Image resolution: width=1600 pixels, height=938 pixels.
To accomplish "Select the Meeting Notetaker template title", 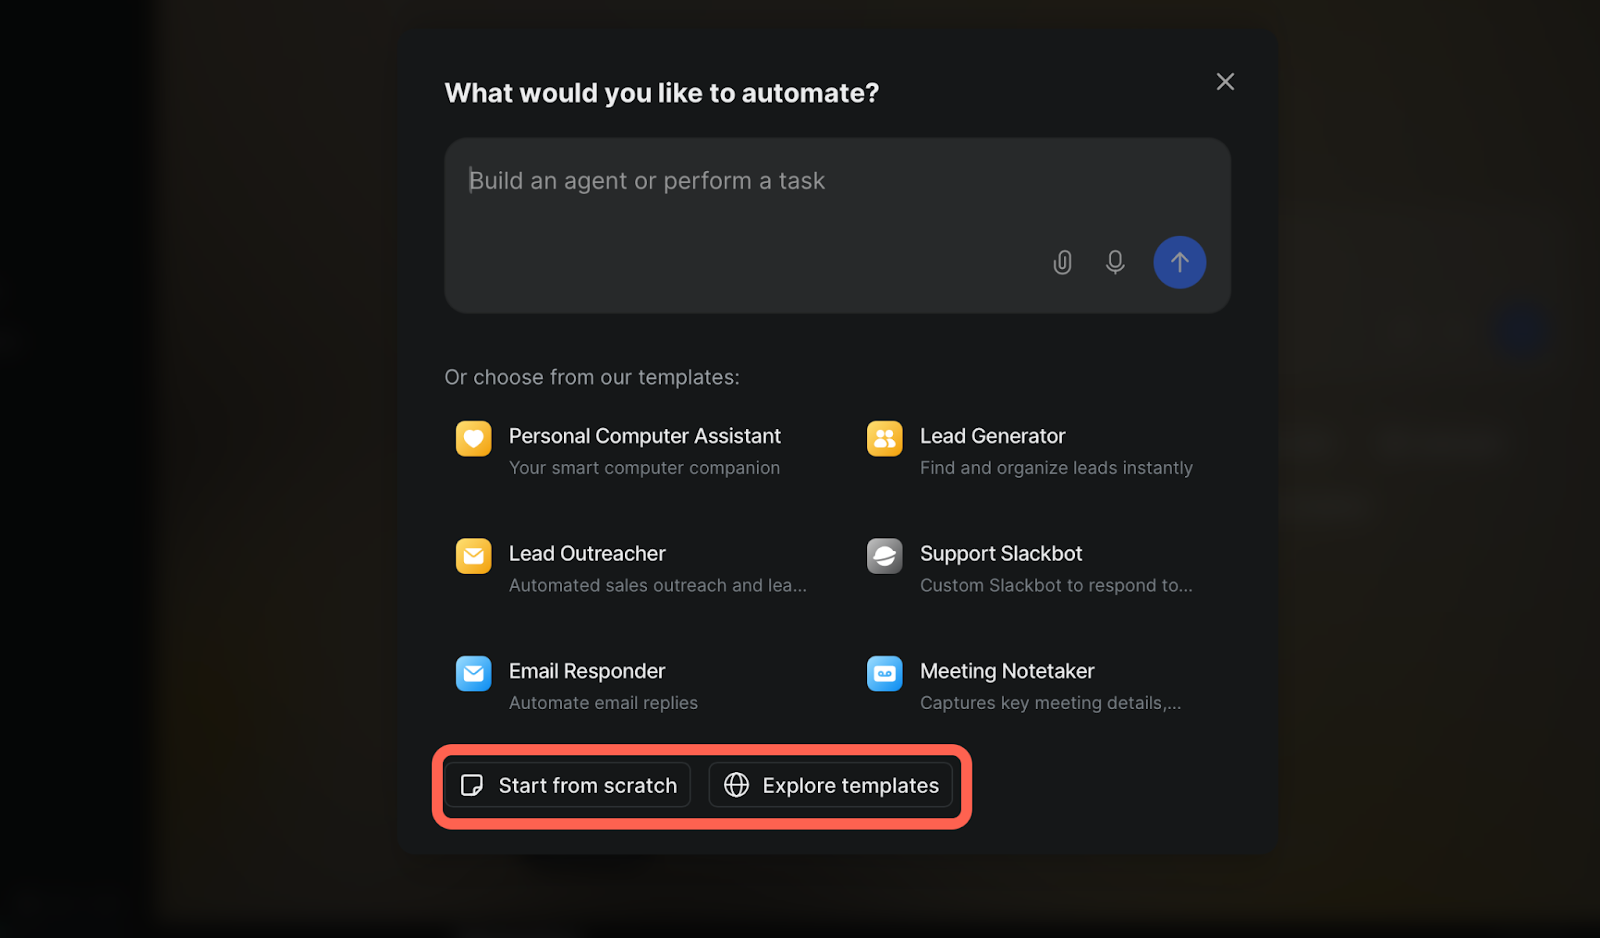I will coord(1007,671).
